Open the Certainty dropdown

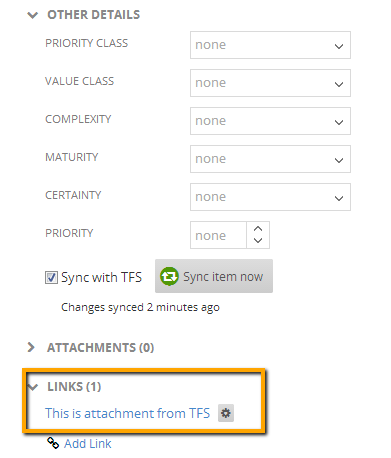coord(270,197)
